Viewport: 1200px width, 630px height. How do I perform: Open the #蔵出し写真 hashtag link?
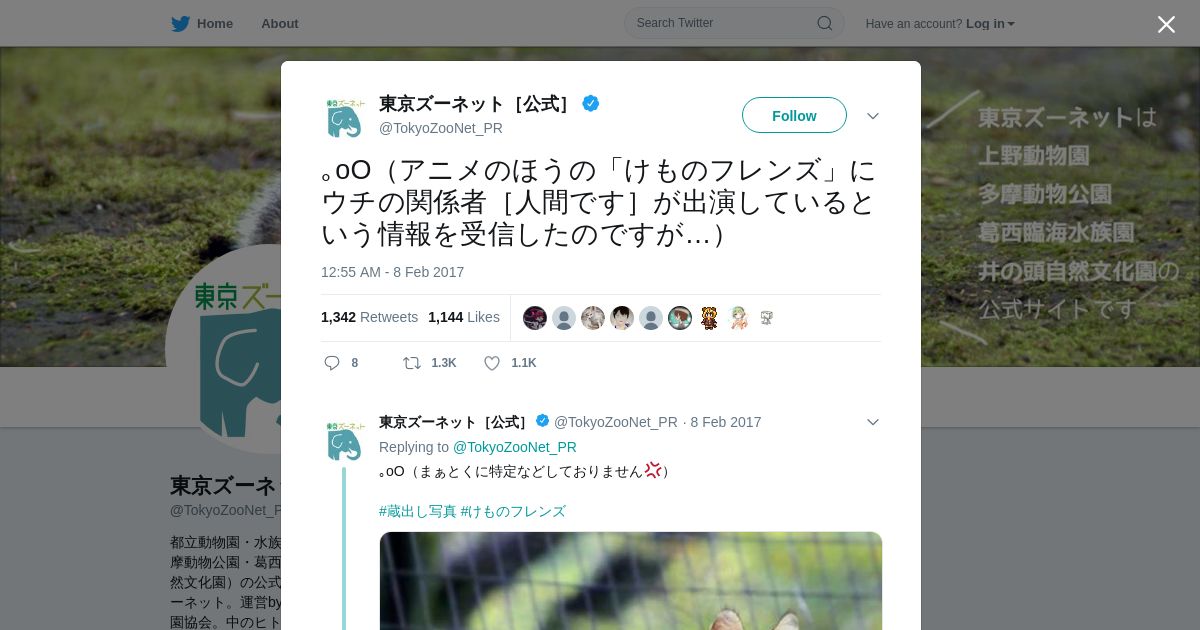417,511
